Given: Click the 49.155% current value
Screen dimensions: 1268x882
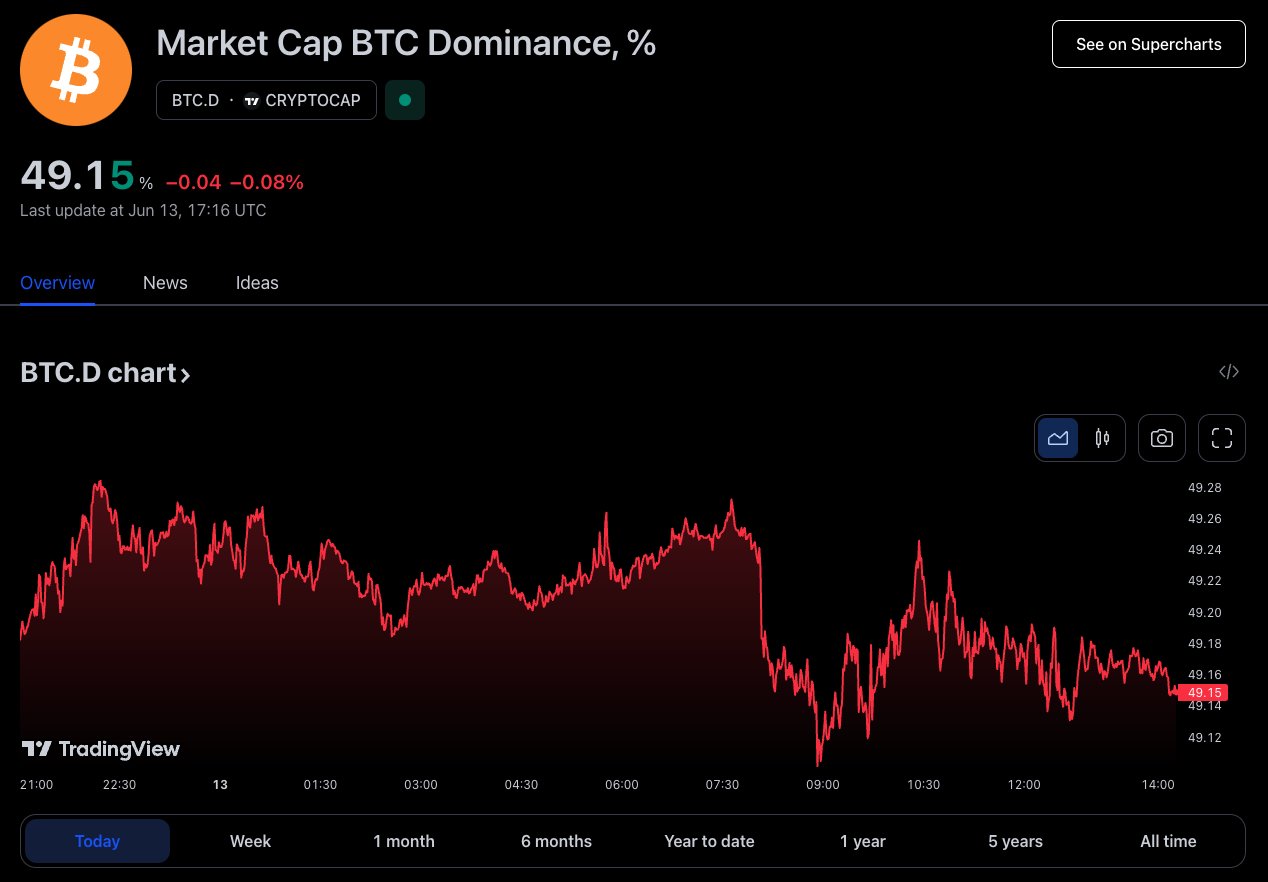Looking at the screenshot, I should pyautogui.click(x=87, y=176).
